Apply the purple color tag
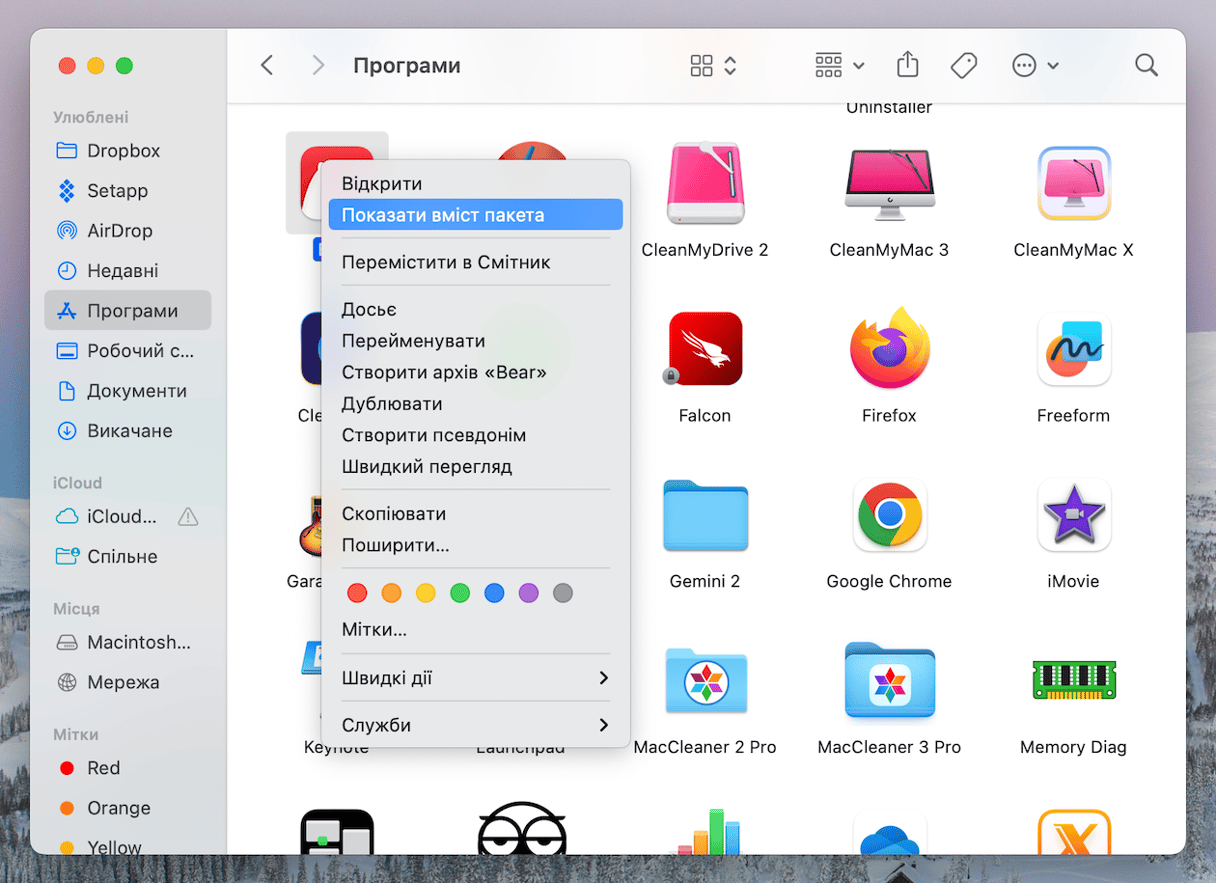 coord(529,593)
